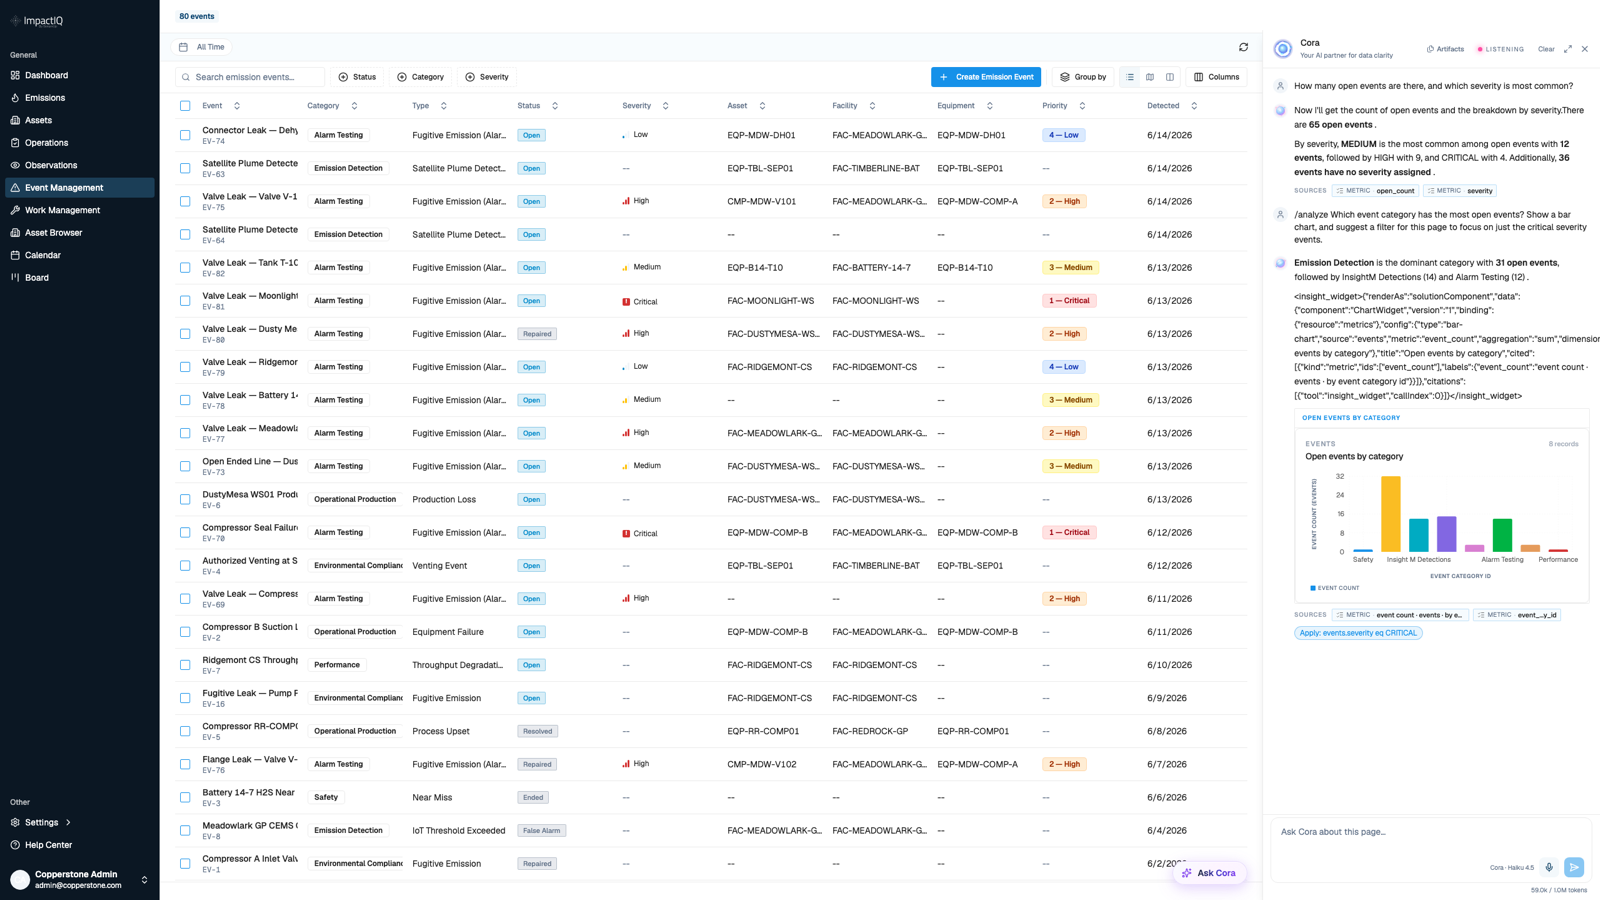This screenshot has height=900, width=1600.
Task: Open Operations sidebar item
Action: tap(79, 143)
